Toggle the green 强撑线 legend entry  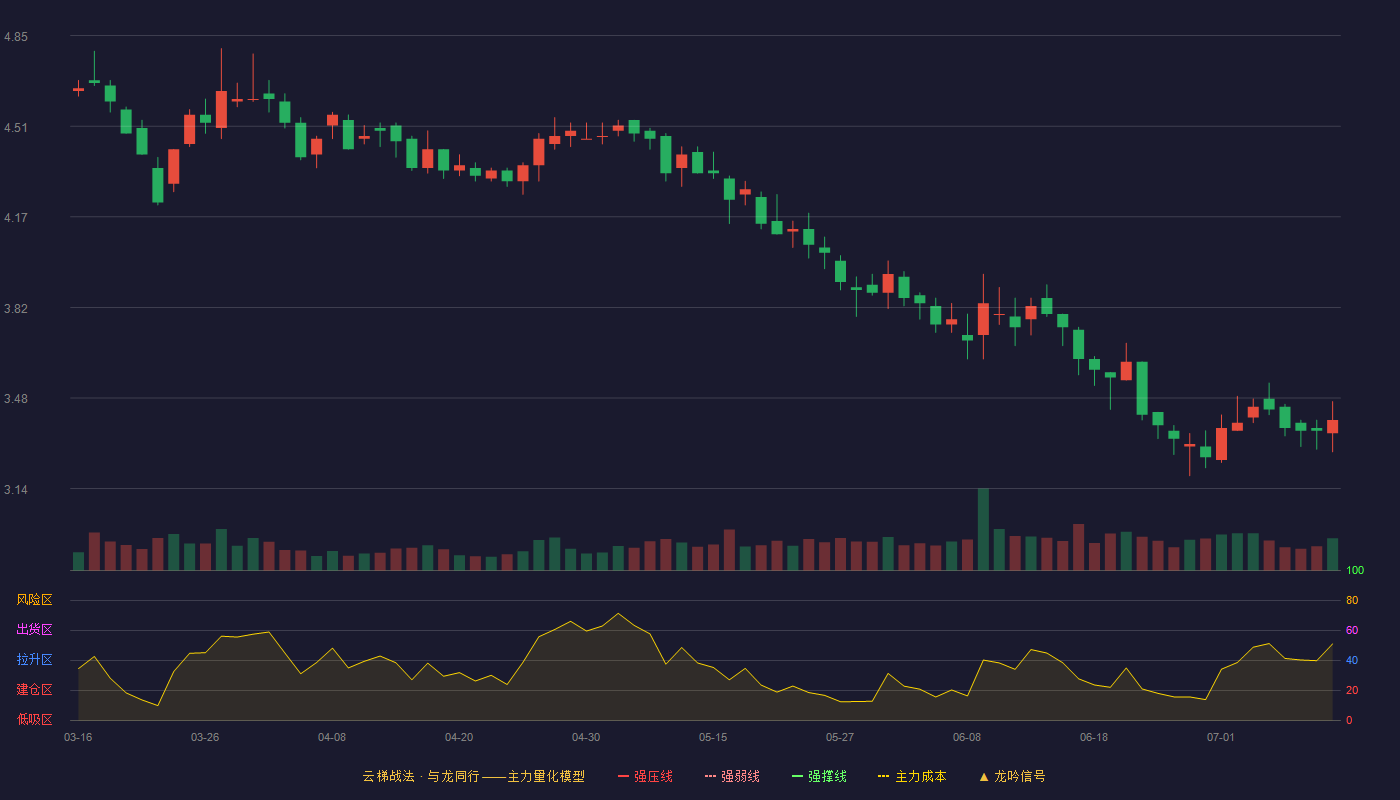pos(819,776)
